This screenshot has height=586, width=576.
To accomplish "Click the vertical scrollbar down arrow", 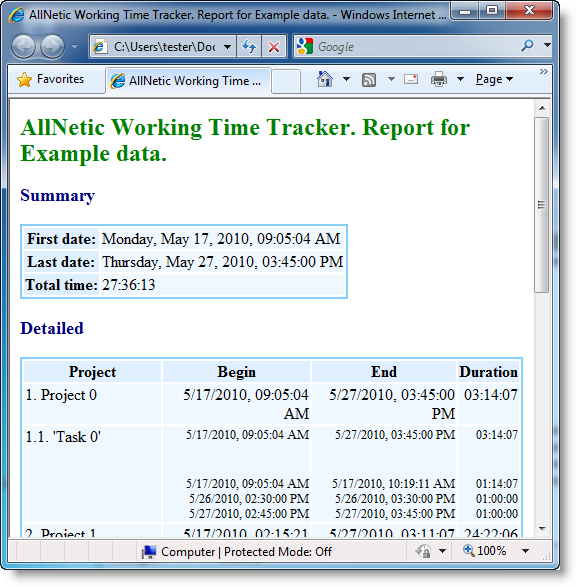I will [542, 528].
